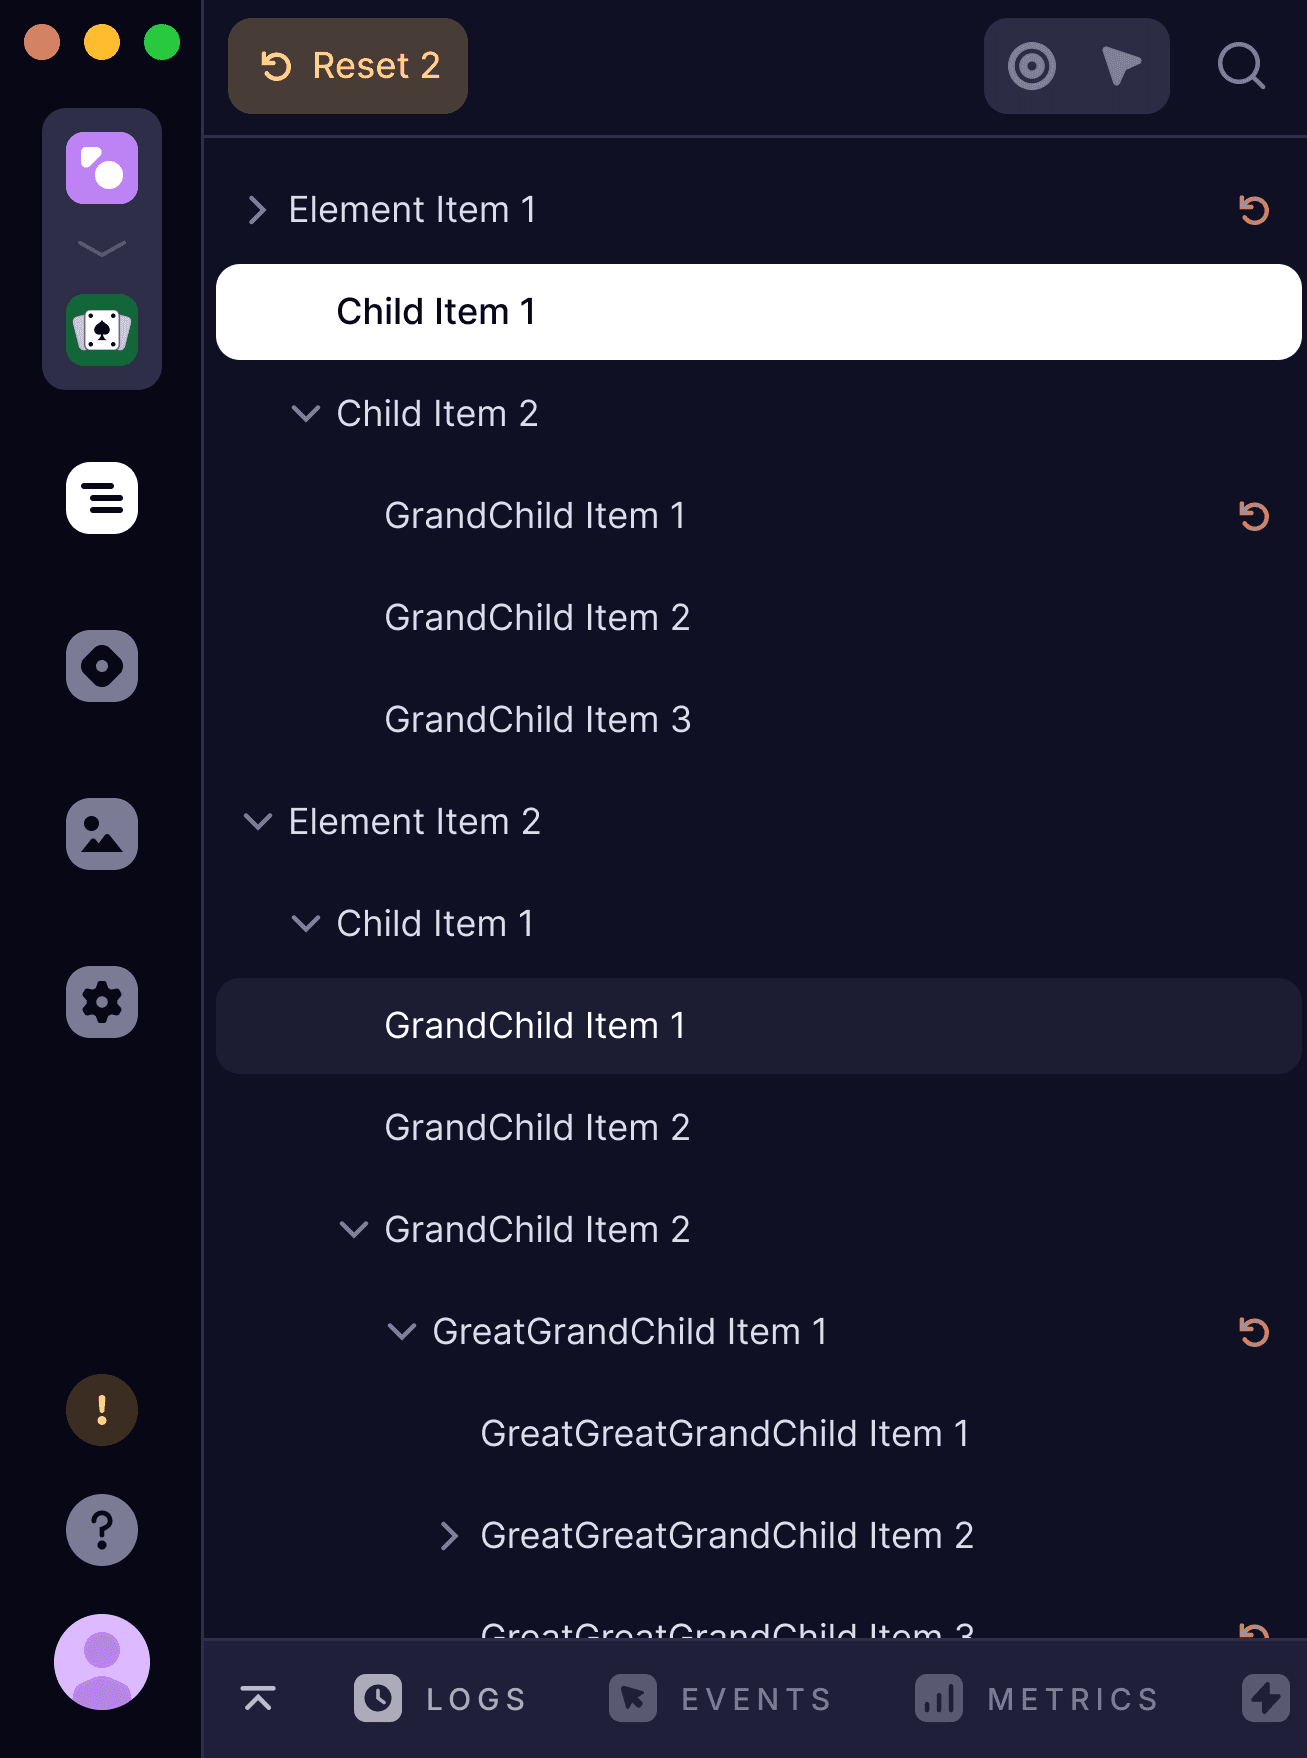The image size is (1307, 1758).
Task: Click the search magnifier icon
Action: (x=1241, y=66)
